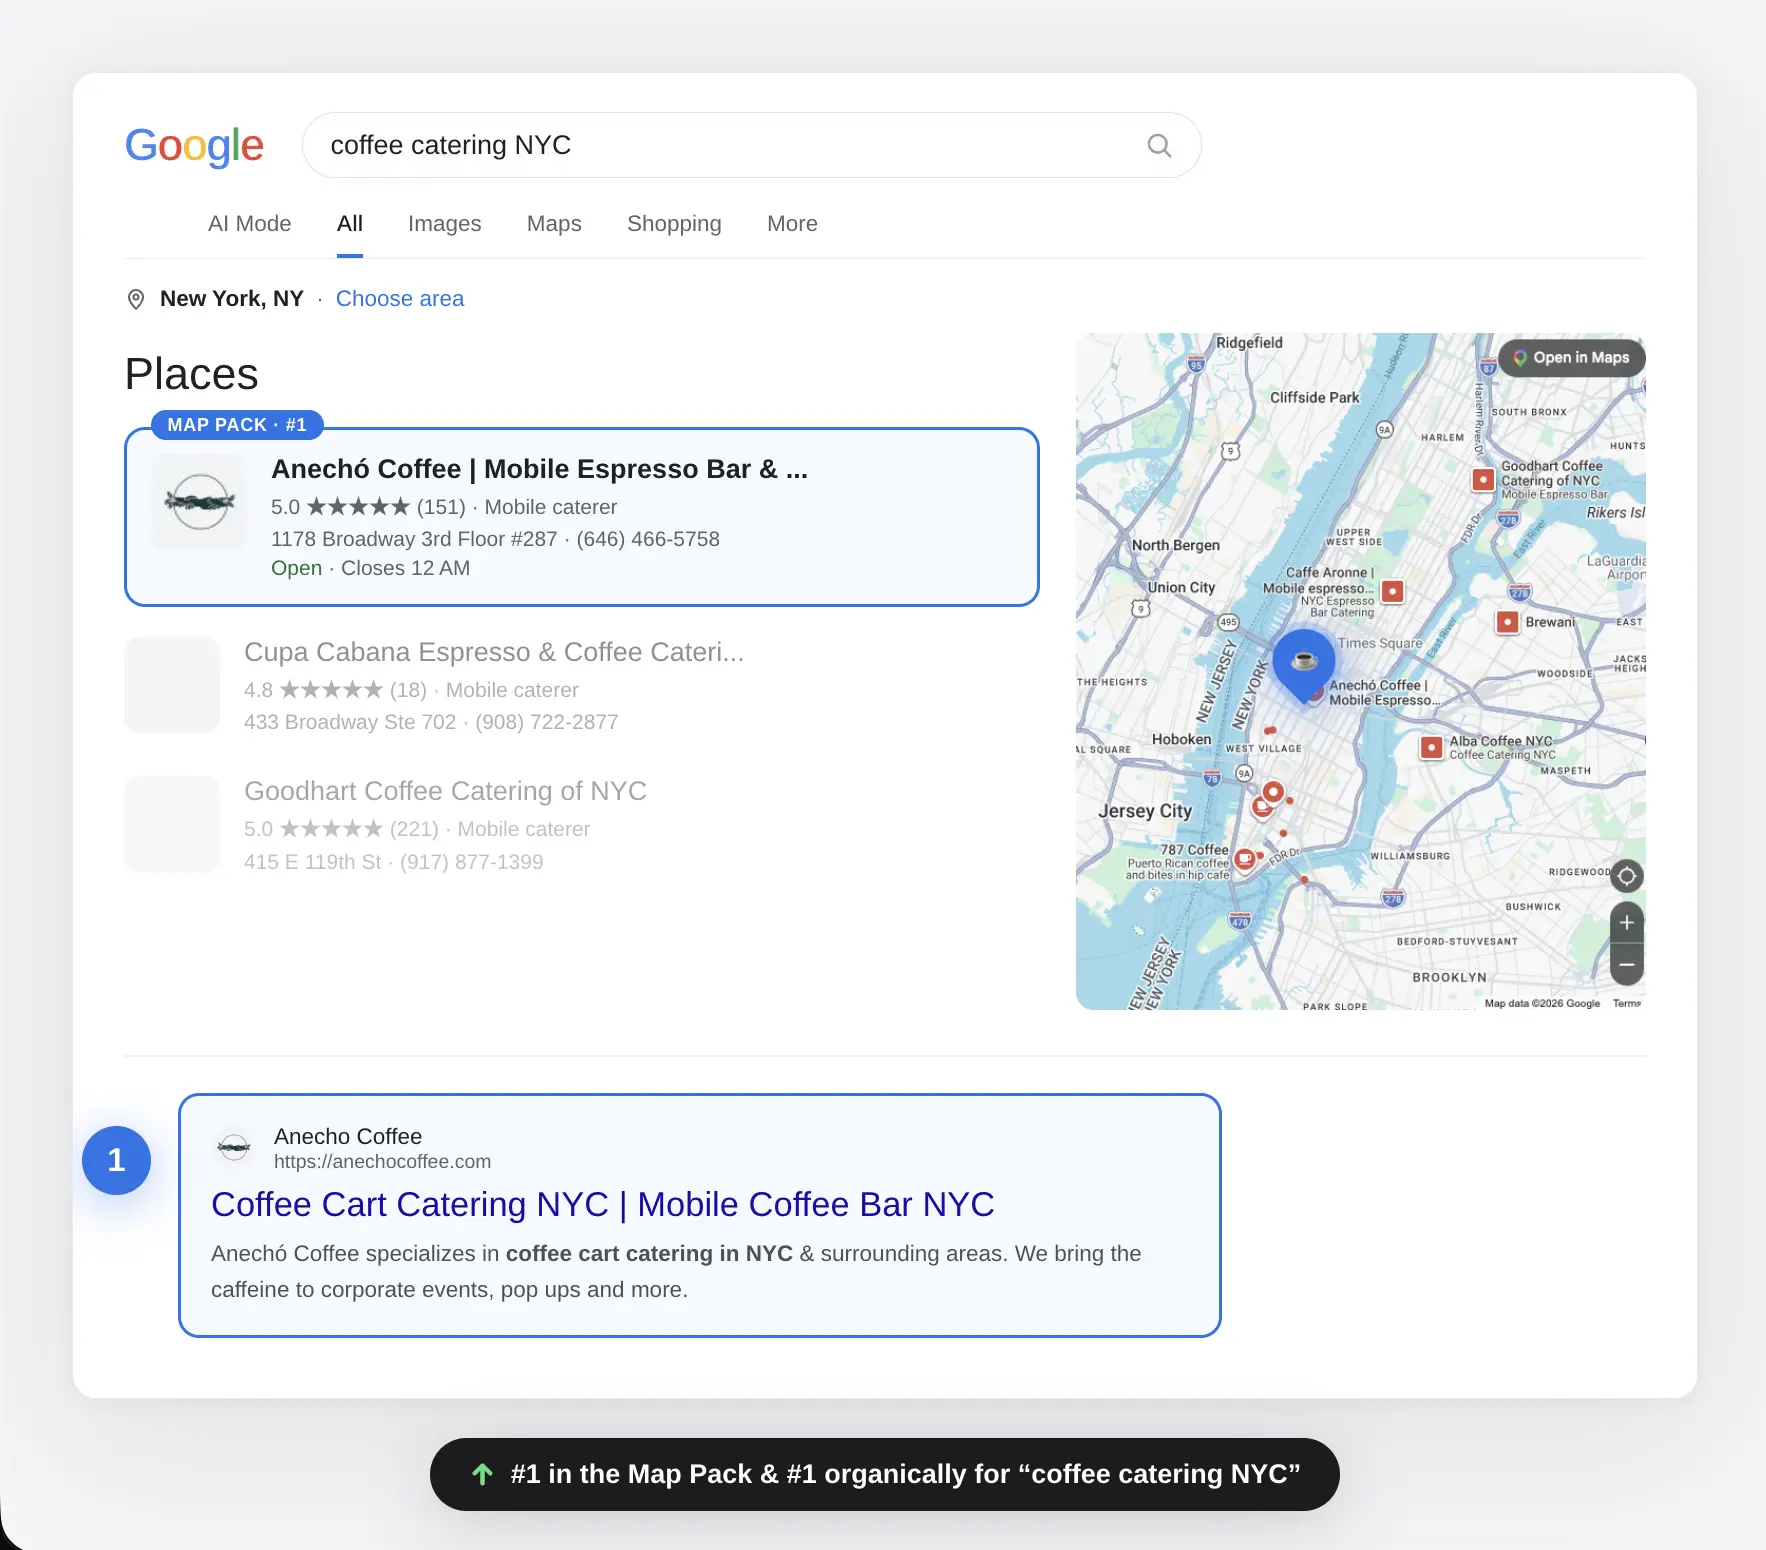Zoom in on the map with plus
1766x1550 pixels.
(x=1627, y=922)
